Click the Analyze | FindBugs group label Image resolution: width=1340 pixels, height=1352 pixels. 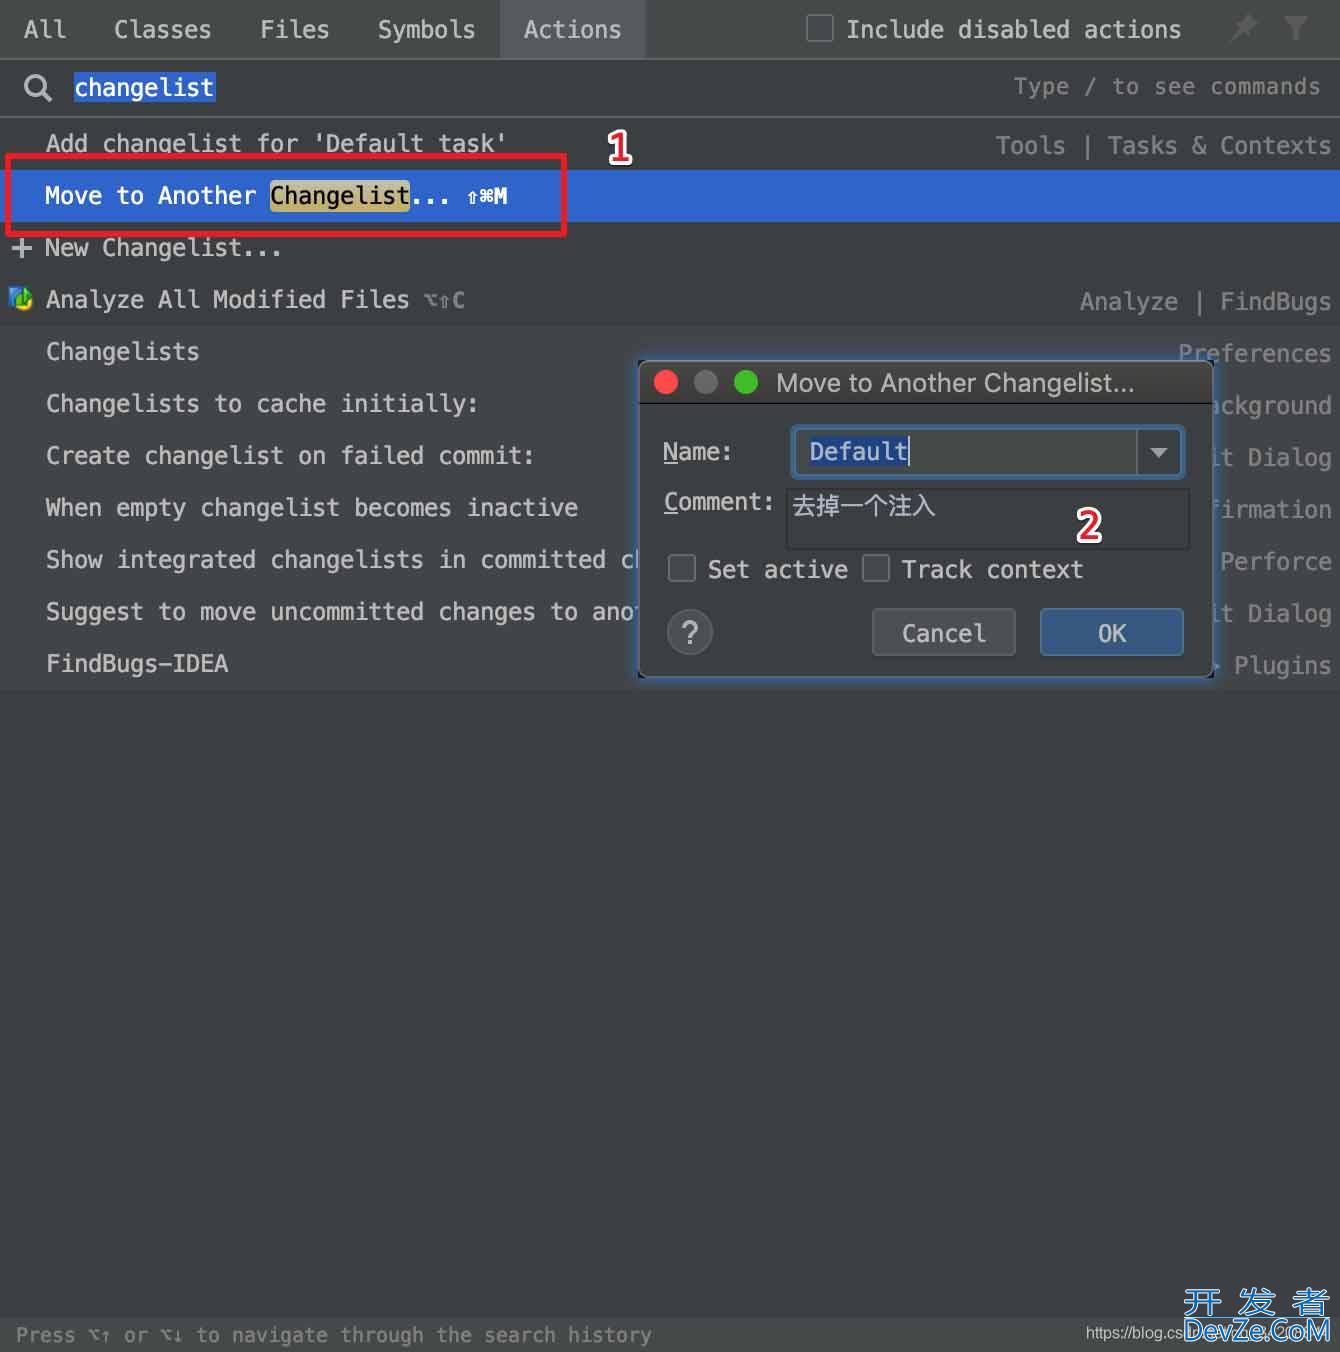point(1205,302)
